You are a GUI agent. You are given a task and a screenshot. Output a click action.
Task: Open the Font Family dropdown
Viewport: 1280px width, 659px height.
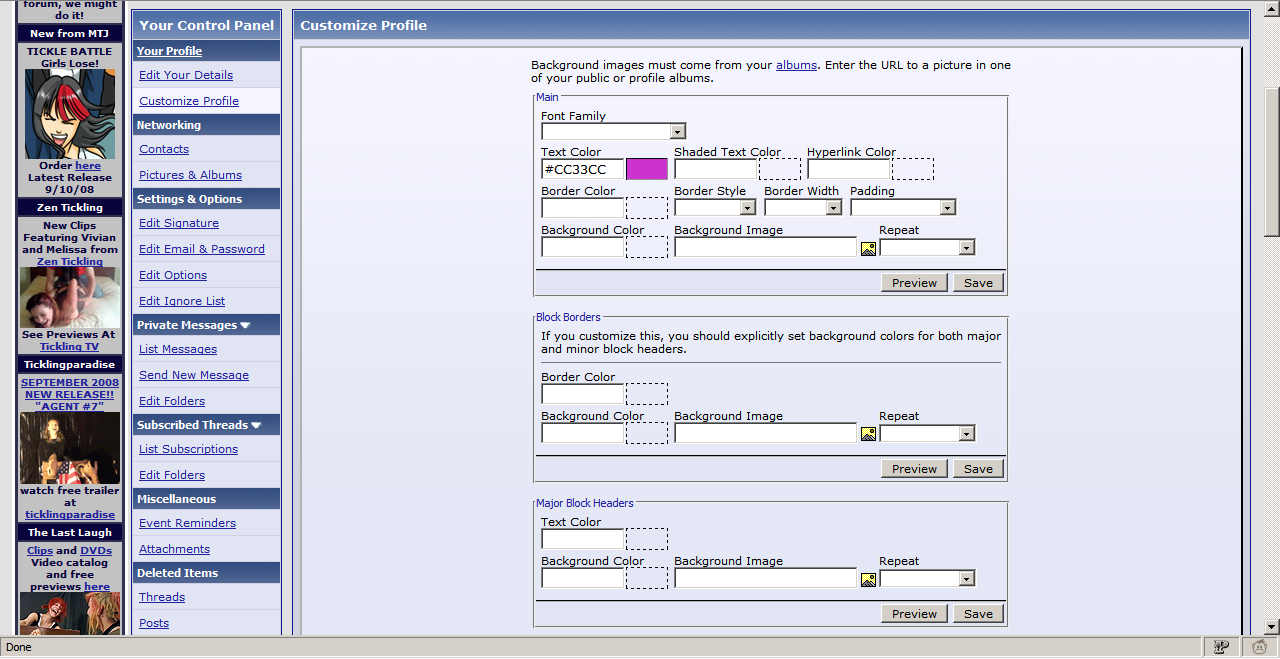tap(677, 131)
